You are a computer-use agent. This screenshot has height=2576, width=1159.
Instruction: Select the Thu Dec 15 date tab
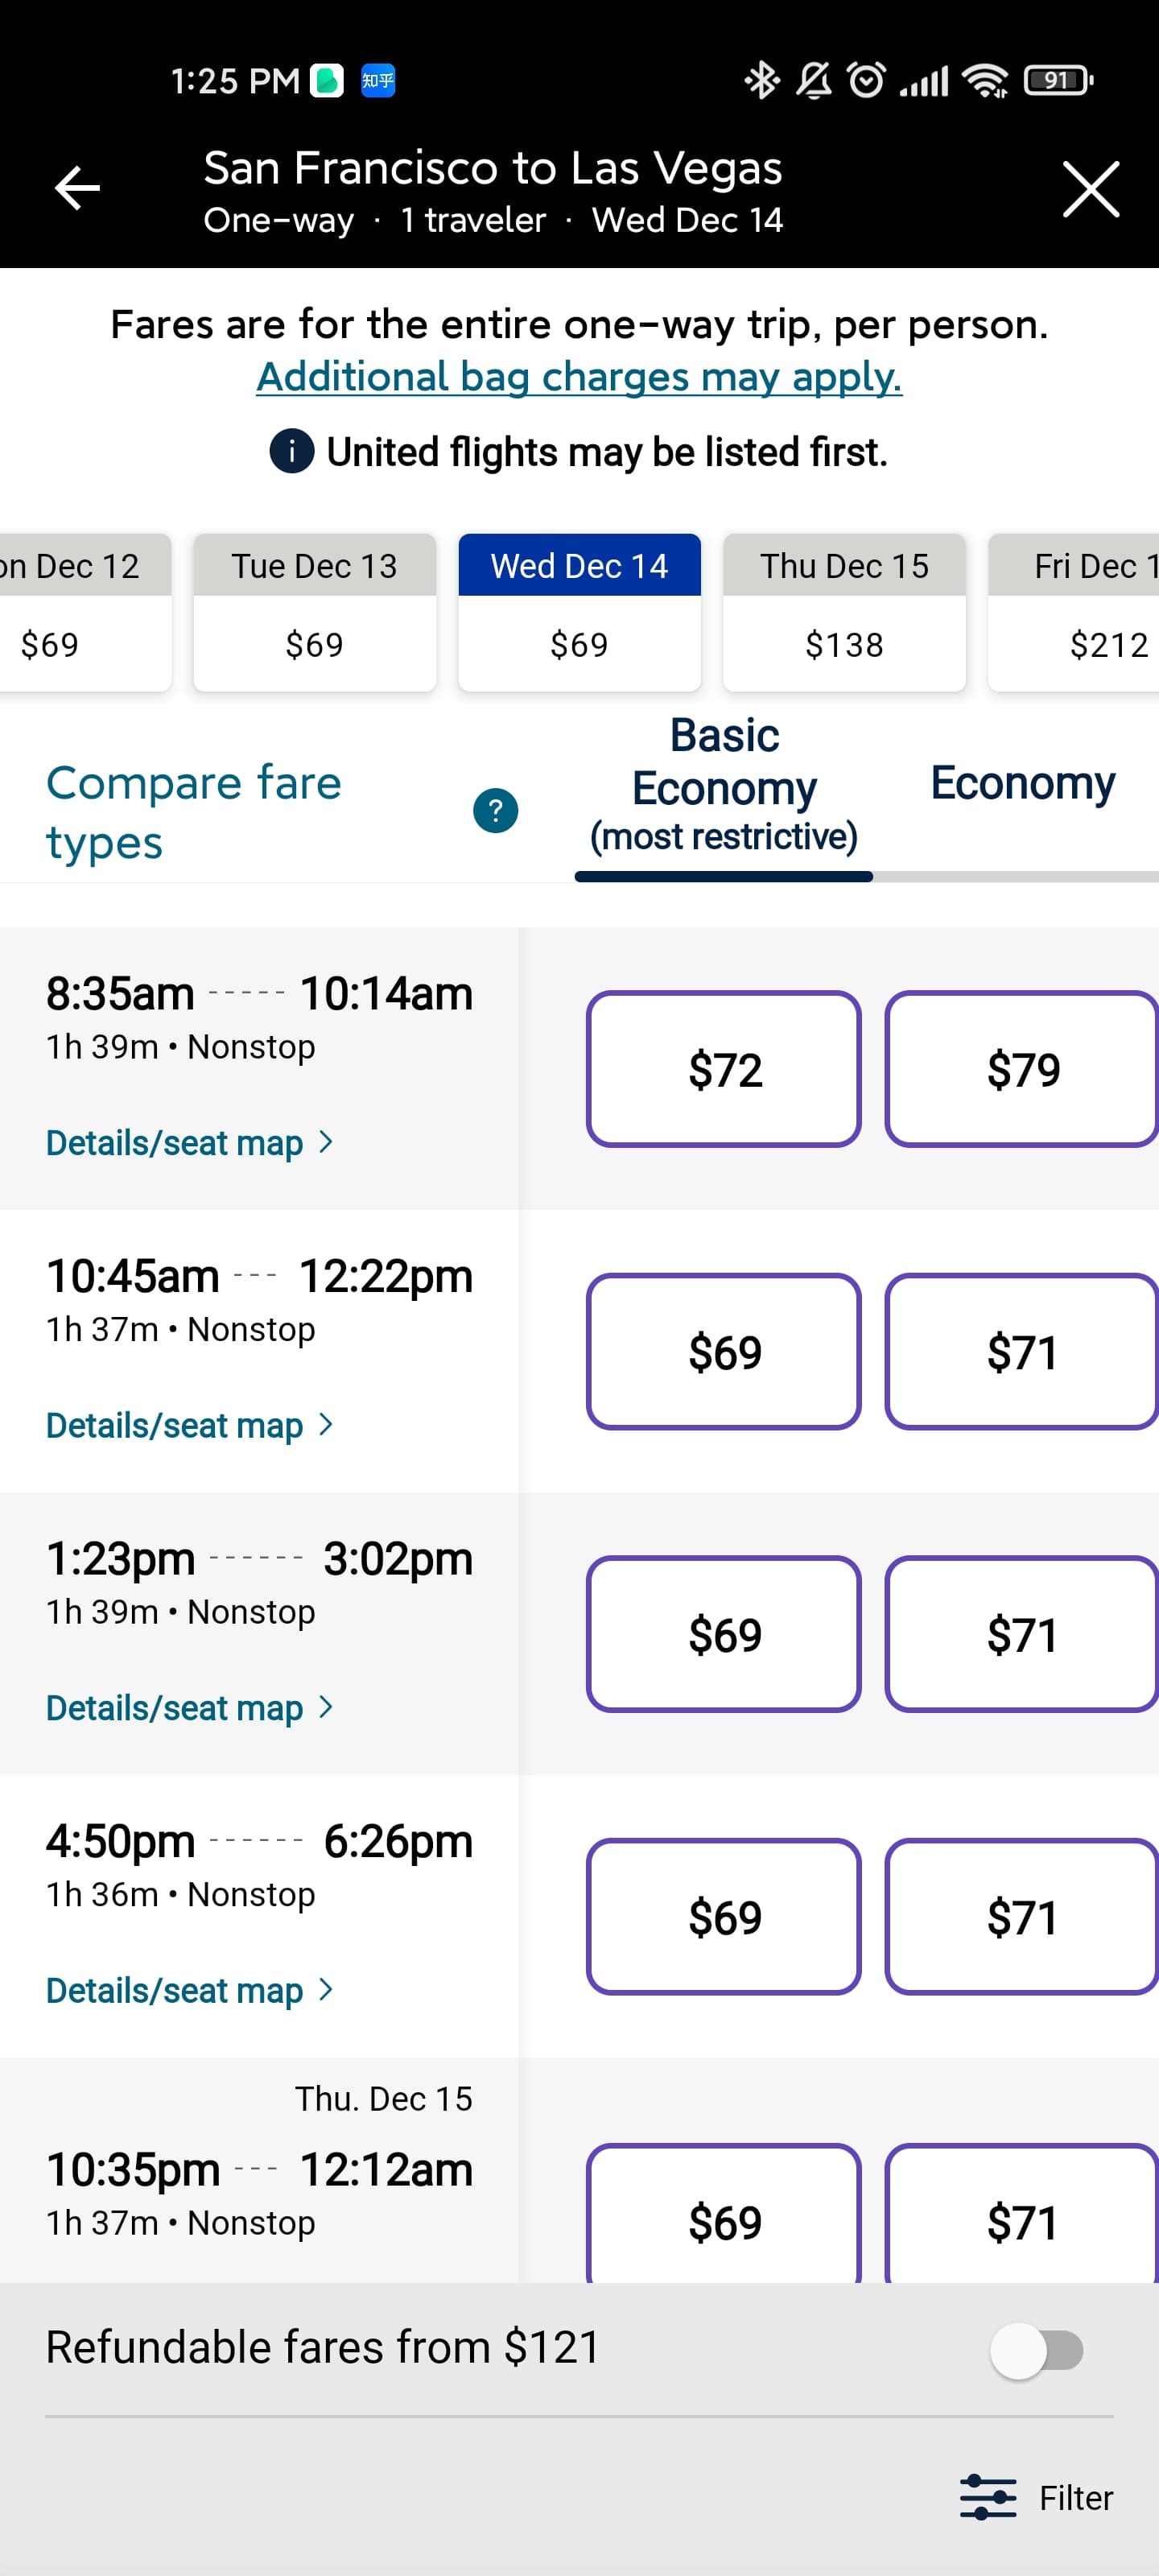click(x=844, y=611)
